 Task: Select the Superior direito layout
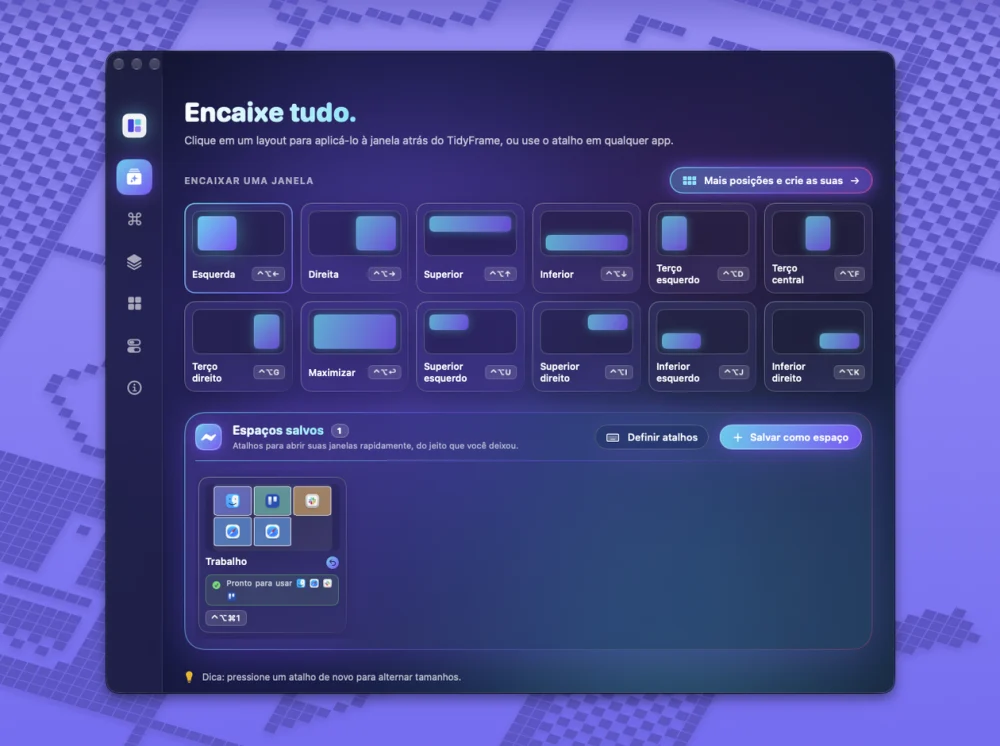[586, 346]
